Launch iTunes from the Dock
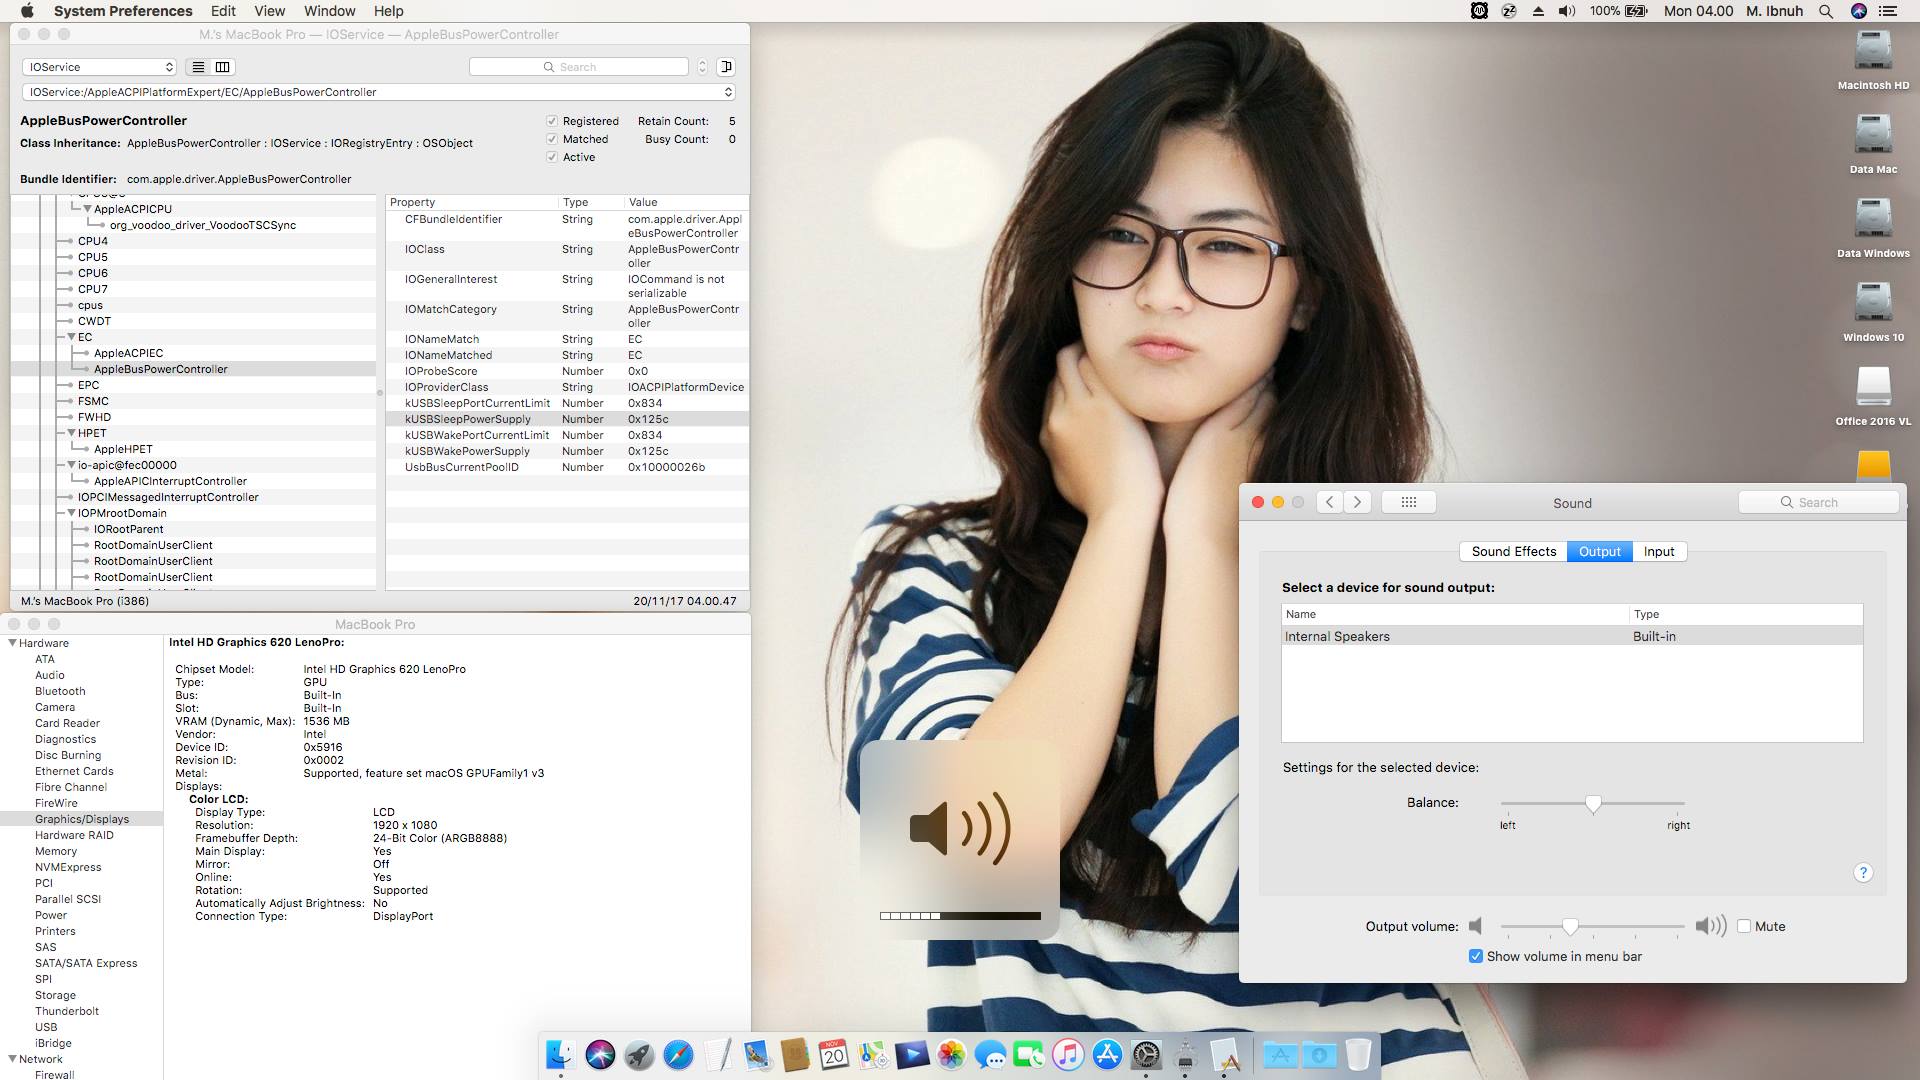Viewport: 1920px width, 1080px height. point(1067,1055)
